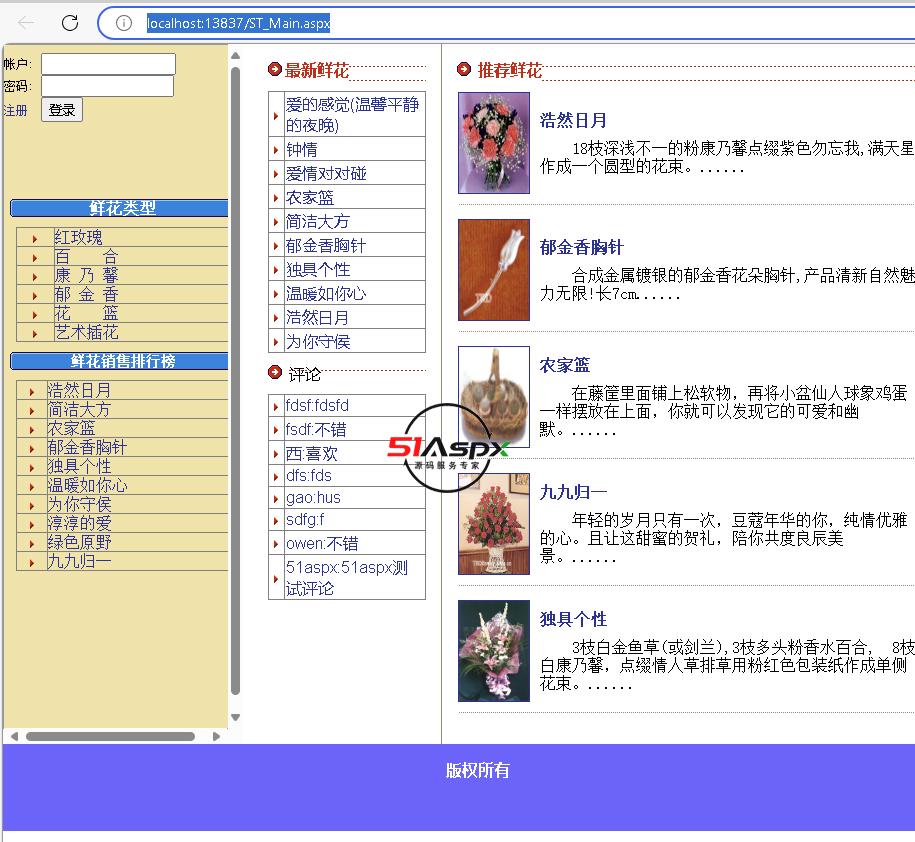Viewport: 915px width, 842px height.
Task: Select 红玫瑰 flower type
Action: click(x=78, y=237)
